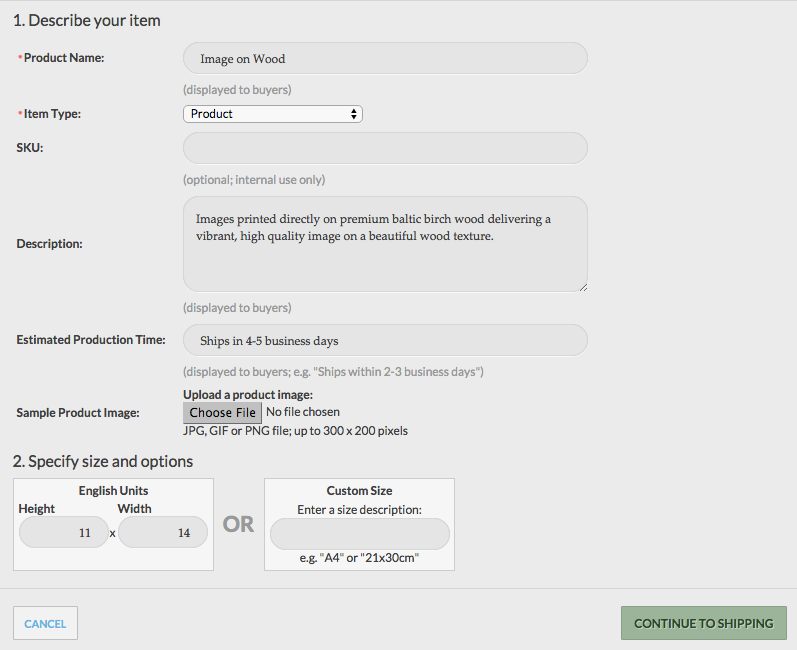Image resolution: width=797 pixels, height=650 pixels.
Task: Click the Sample Product Image label
Action: [78, 413]
